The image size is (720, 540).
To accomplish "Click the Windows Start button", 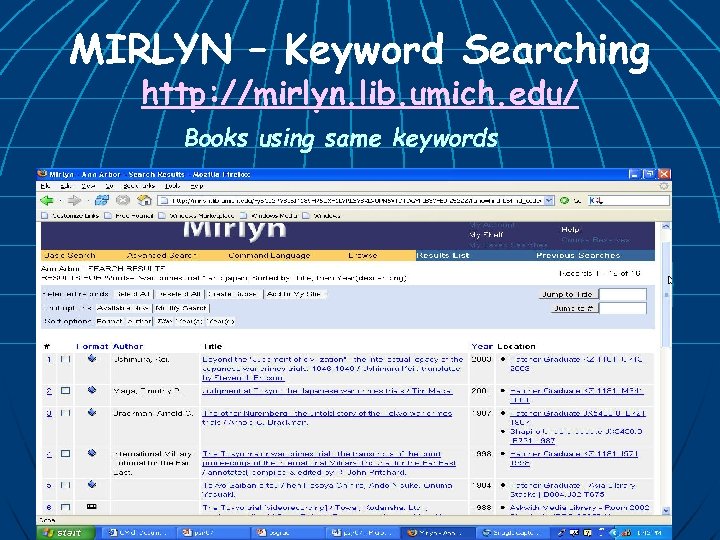I will coord(65,533).
